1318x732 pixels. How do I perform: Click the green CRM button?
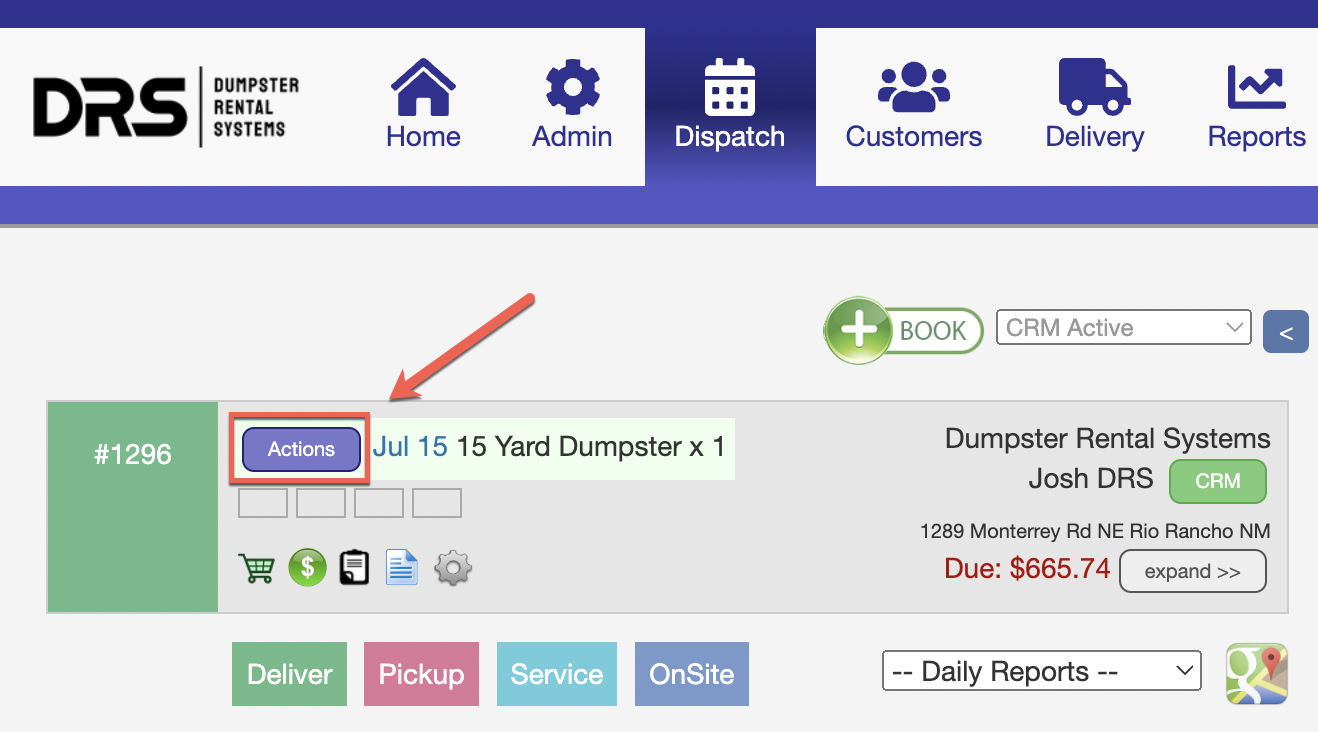click(1217, 481)
